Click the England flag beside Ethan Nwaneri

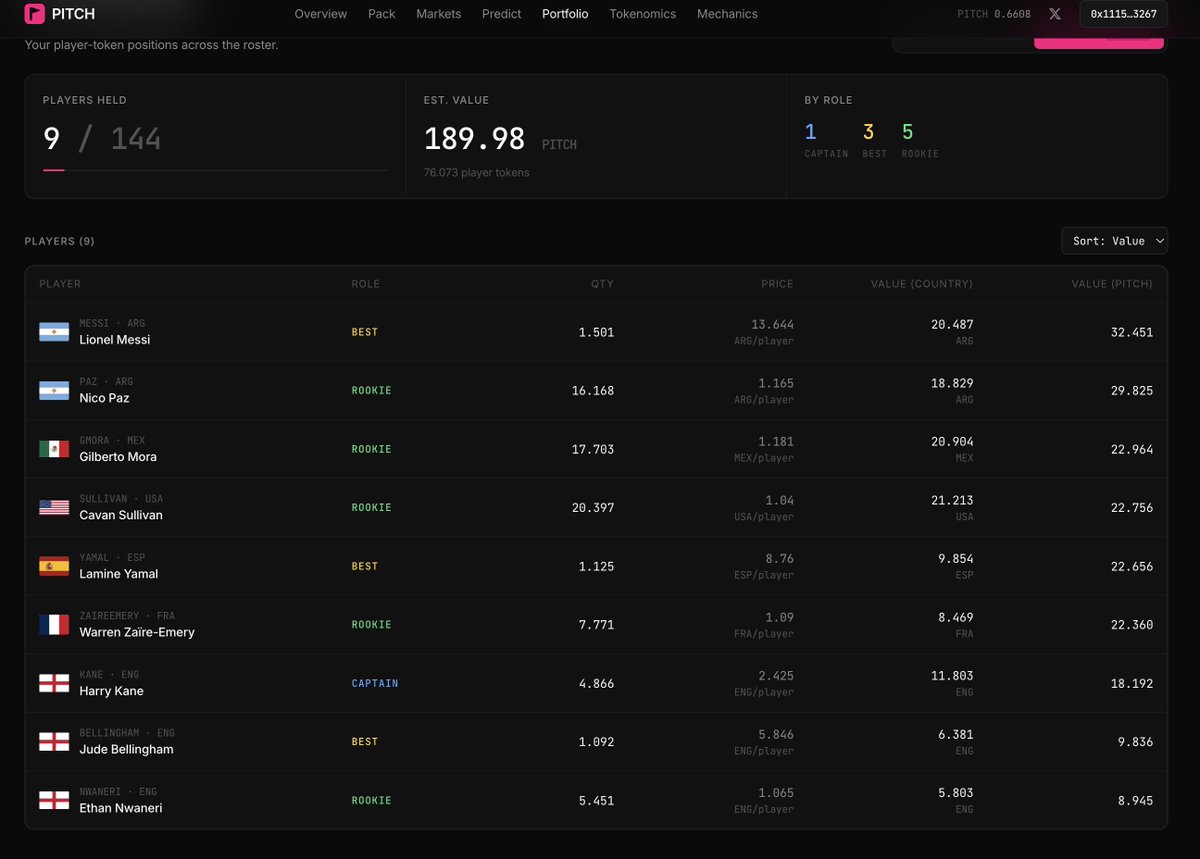54,801
